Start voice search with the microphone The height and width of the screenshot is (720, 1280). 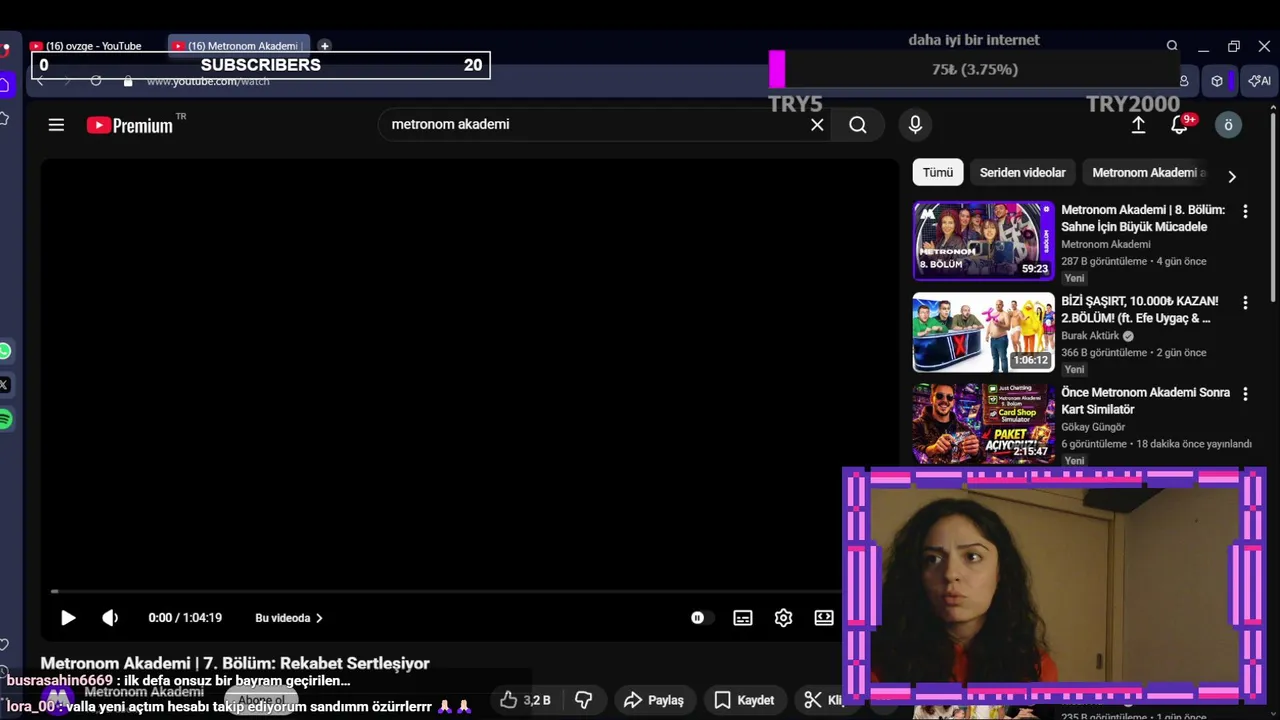pyautogui.click(x=915, y=125)
